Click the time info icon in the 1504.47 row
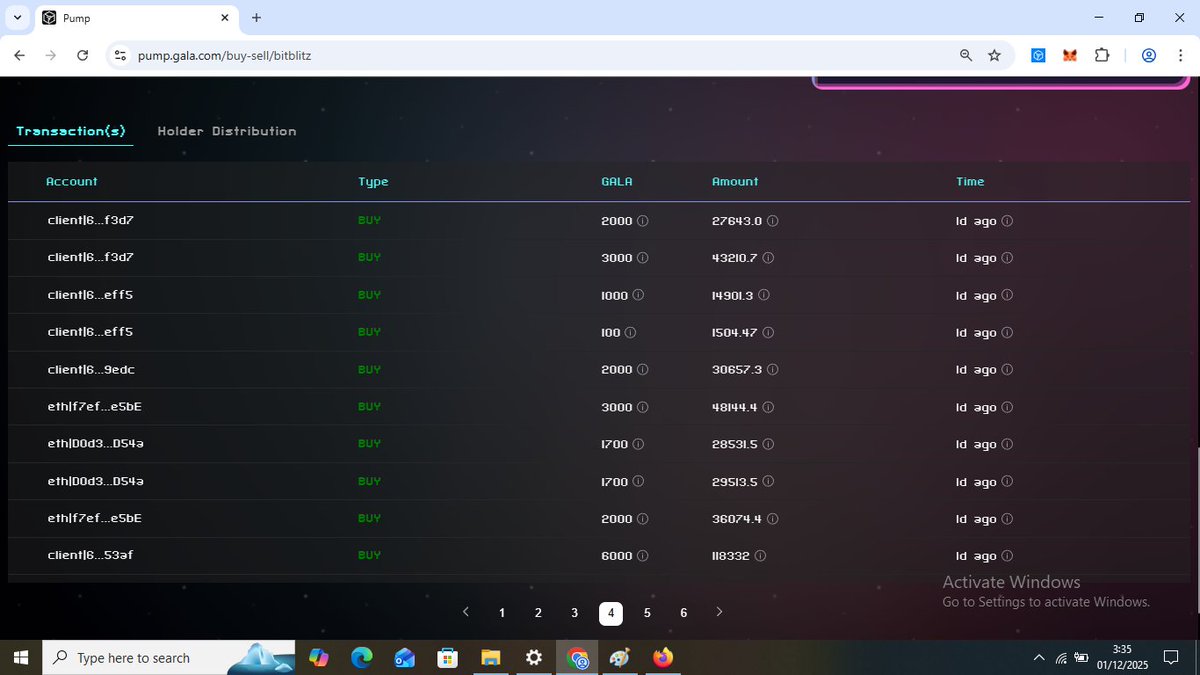This screenshot has height=675, width=1200. coord(1007,333)
